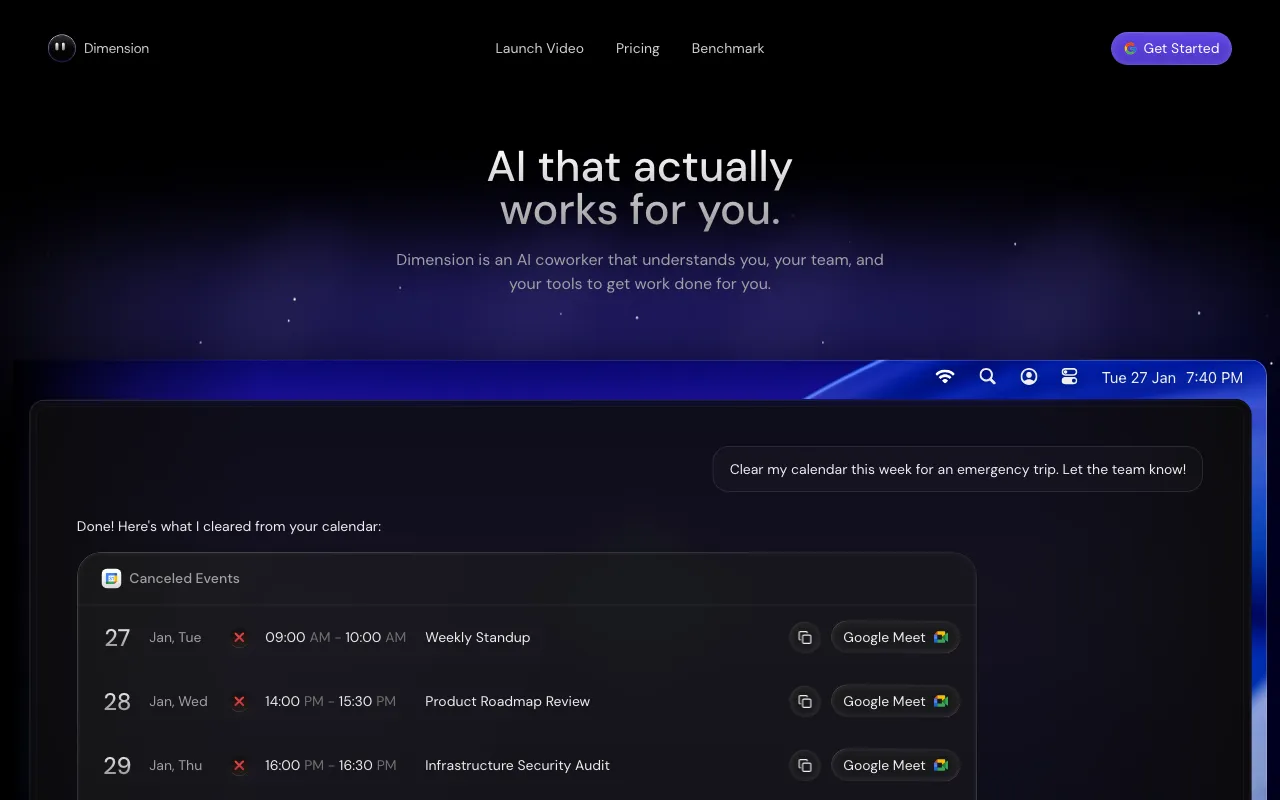The width and height of the screenshot is (1280, 800).
Task: Click the Jan, Tue label
Action: tap(175, 637)
